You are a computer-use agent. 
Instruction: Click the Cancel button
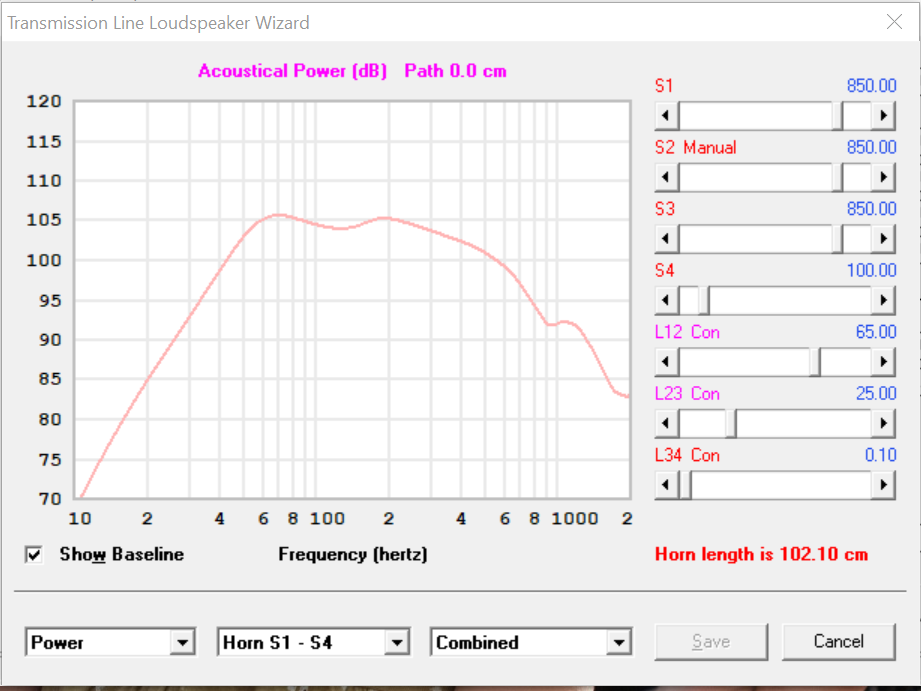coord(839,642)
